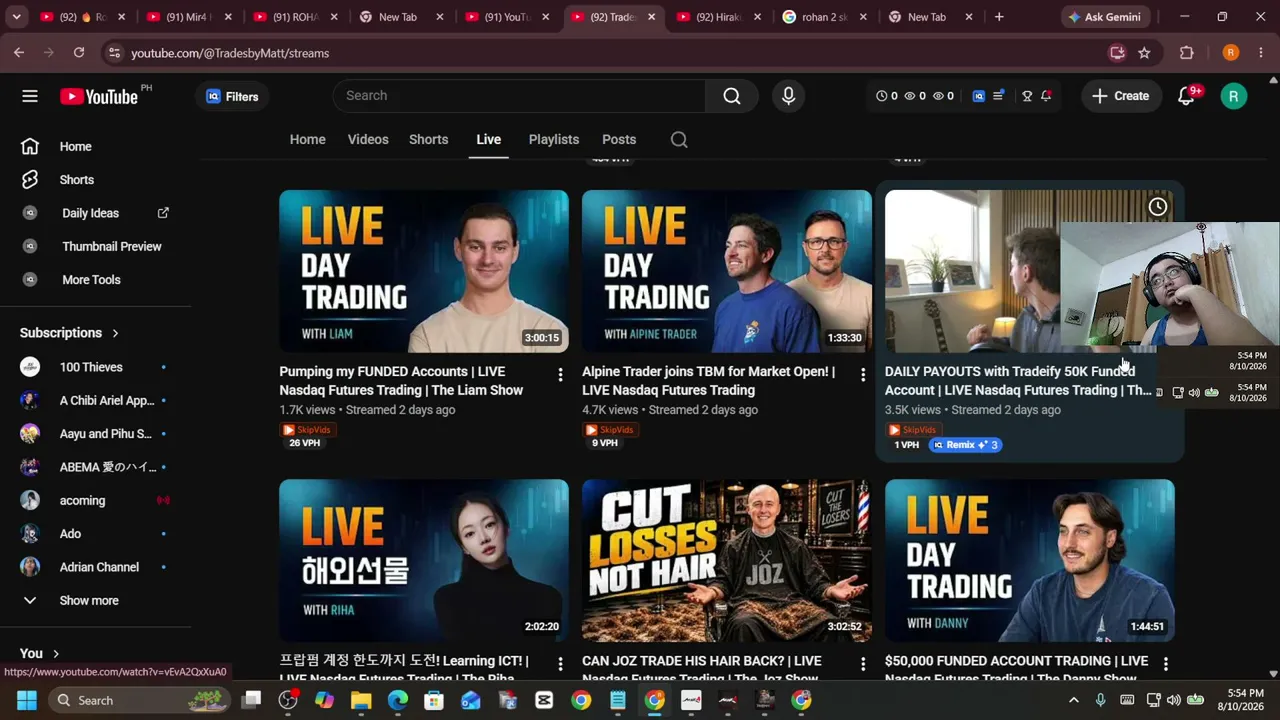Open options menu for Danny Show video
The height and width of the screenshot is (720, 1280).
1166,664
